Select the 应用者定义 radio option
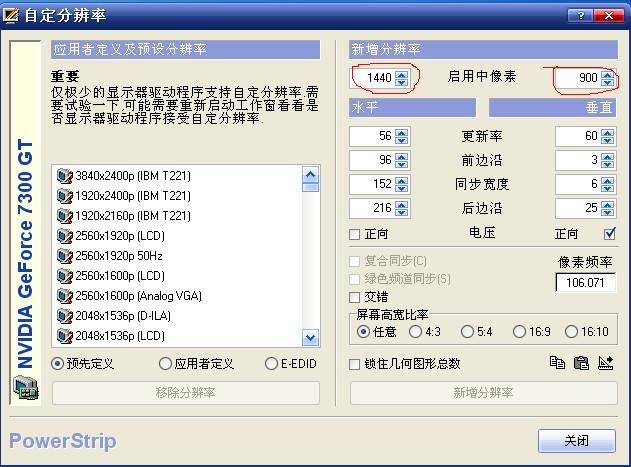The image size is (631, 467). pos(165,364)
